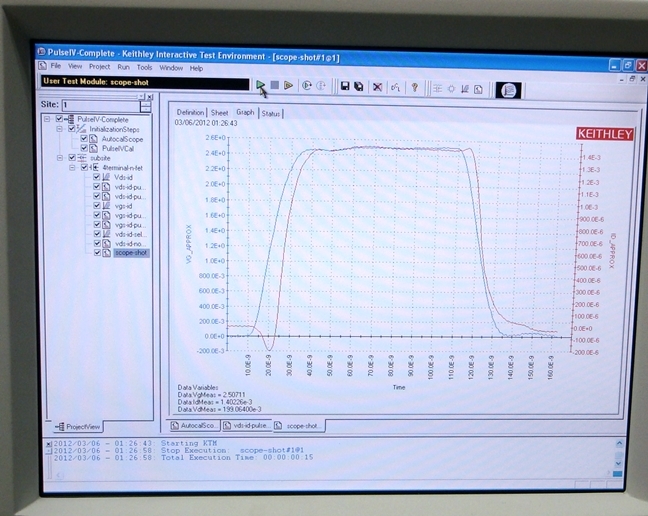Uncheck the PulseIV-Complete checkbox
This screenshot has width=648, height=516.
(x=59, y=119)
